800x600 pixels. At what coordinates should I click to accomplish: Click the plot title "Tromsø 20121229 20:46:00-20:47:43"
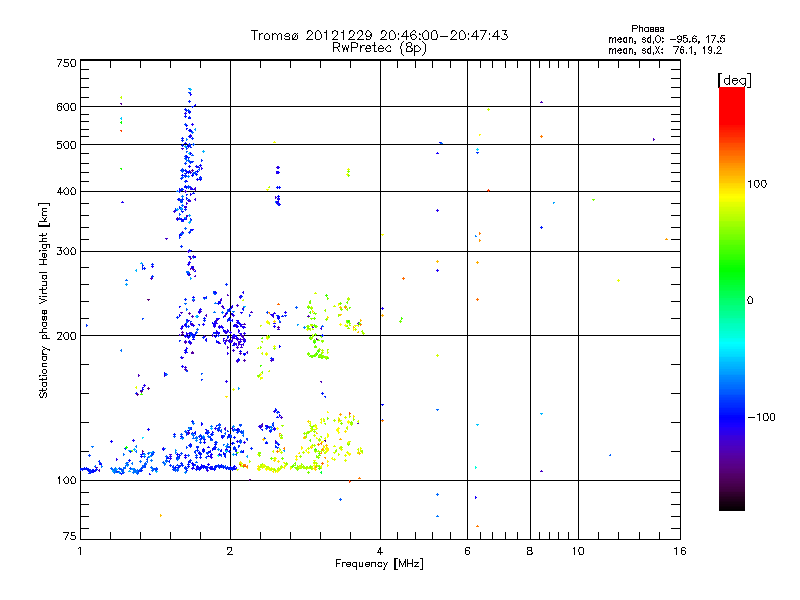click(379, 35)
